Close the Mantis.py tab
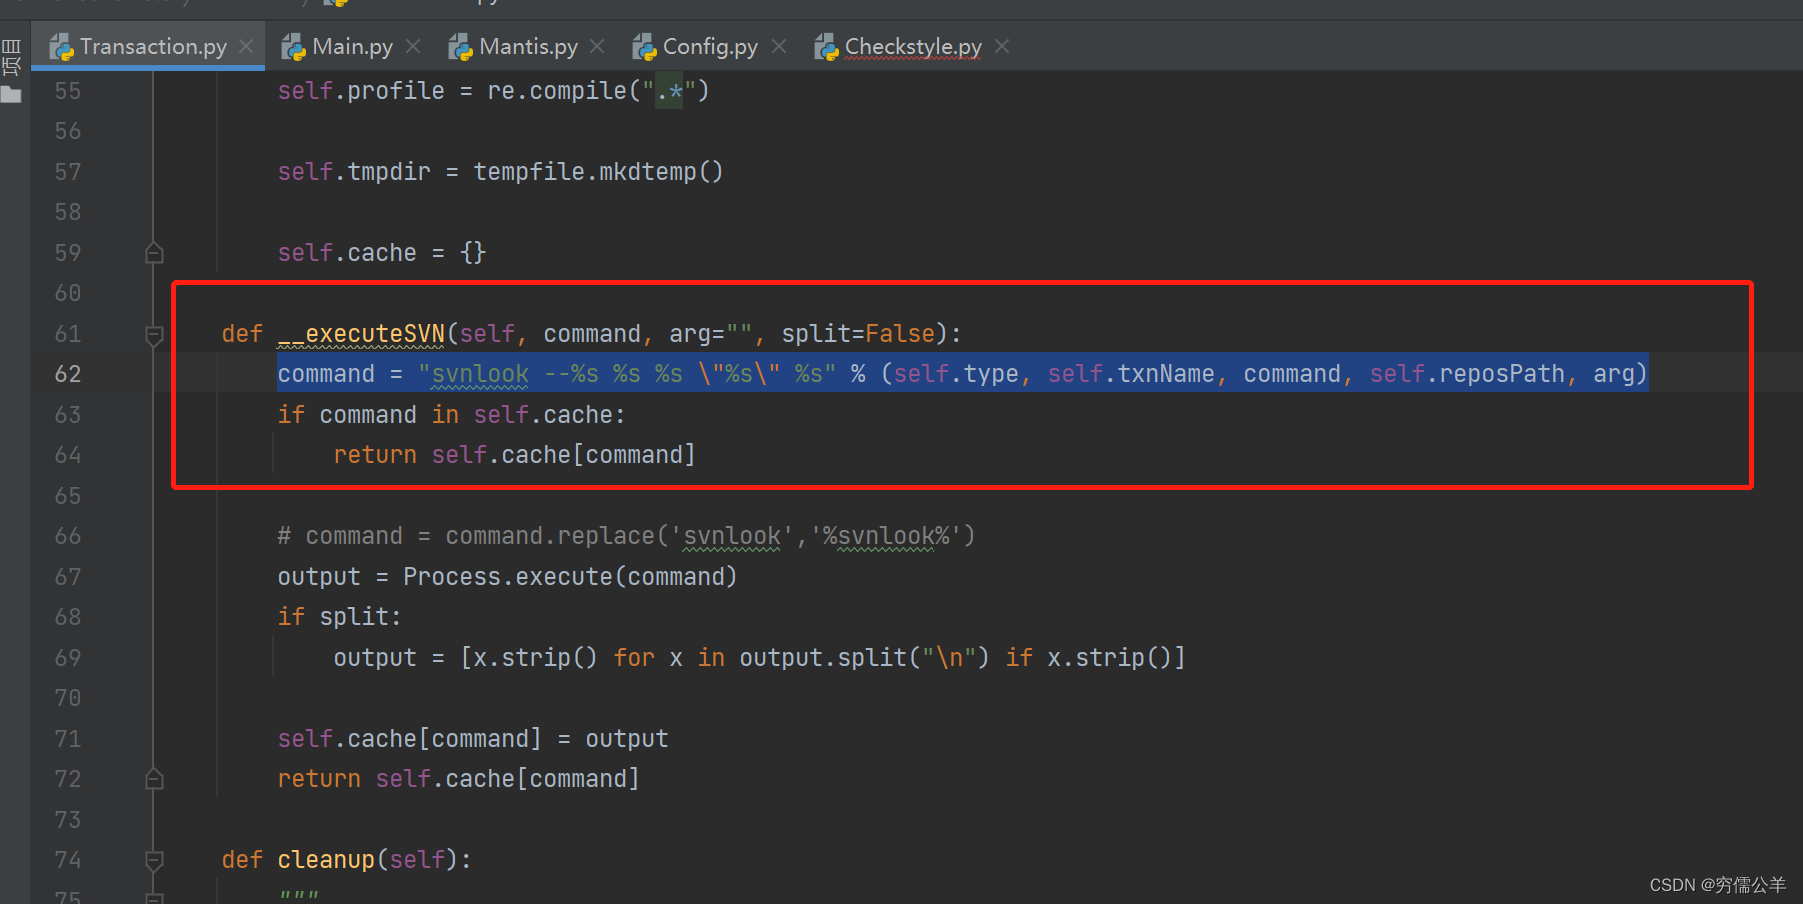Screen dimensions: 1803x904 597,47
